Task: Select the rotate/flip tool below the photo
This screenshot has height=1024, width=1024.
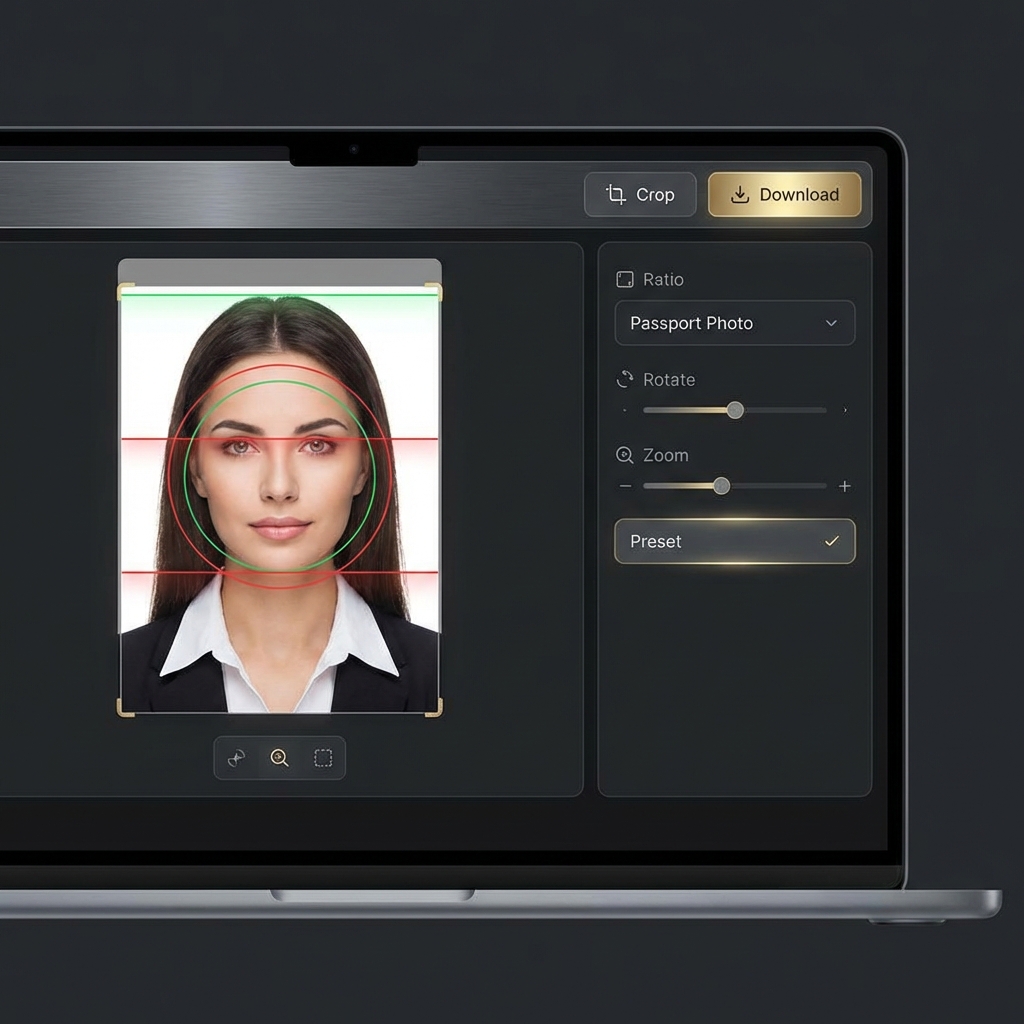Action: click(x=237, y=758)
